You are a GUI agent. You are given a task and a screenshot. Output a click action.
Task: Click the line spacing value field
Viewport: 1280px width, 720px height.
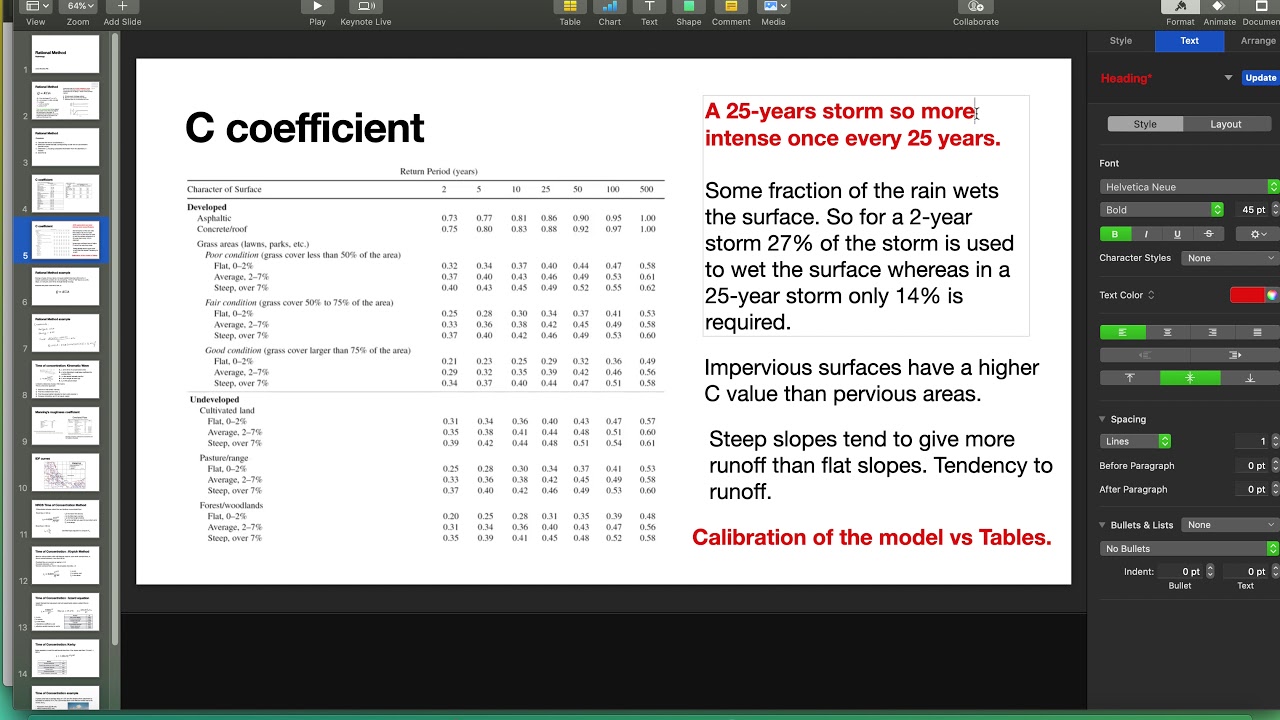[x=1250, y=441]
